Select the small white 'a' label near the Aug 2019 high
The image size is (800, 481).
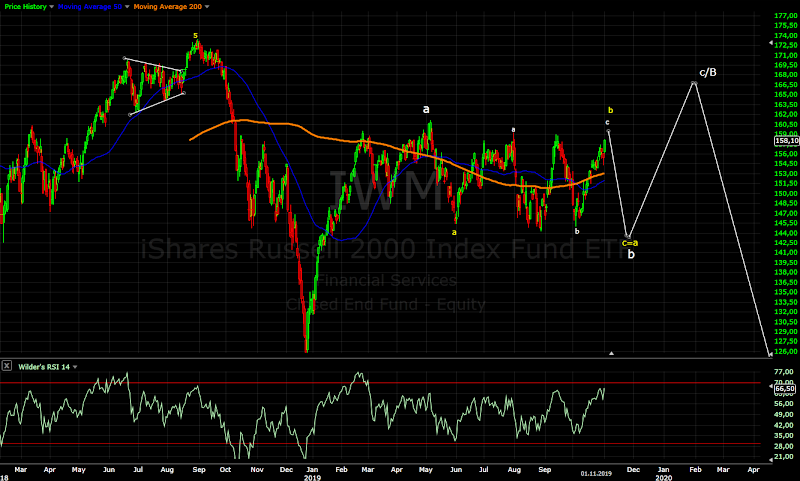pyautogui.click(x=513, y=130)
